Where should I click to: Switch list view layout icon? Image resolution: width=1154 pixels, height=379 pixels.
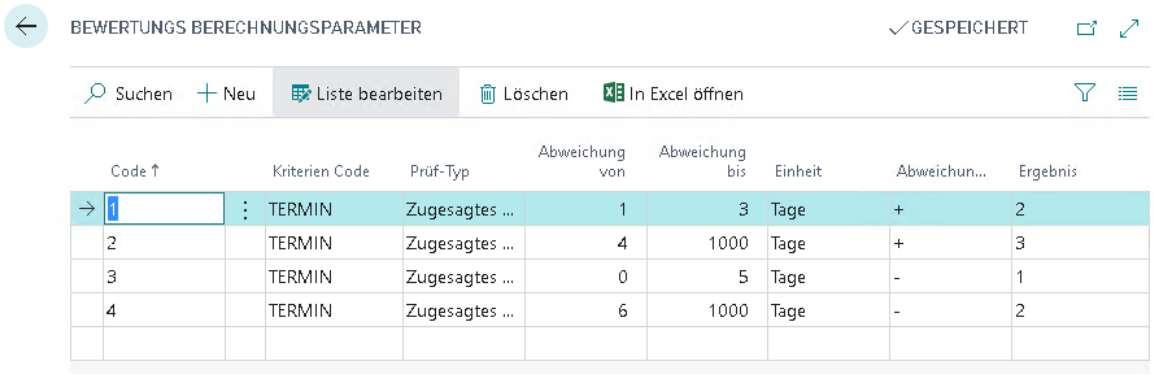click(x=1128, y=93)
